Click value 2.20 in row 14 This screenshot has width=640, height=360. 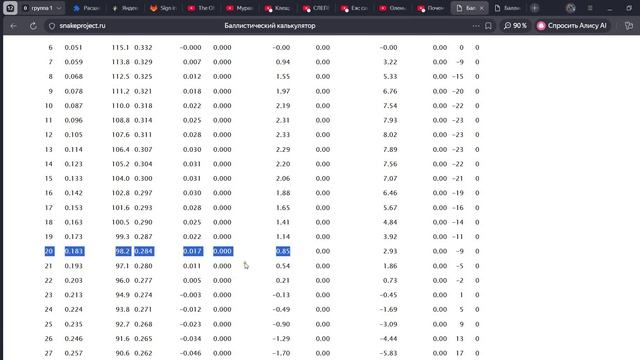pyautogui.click(x=283, y=164)
